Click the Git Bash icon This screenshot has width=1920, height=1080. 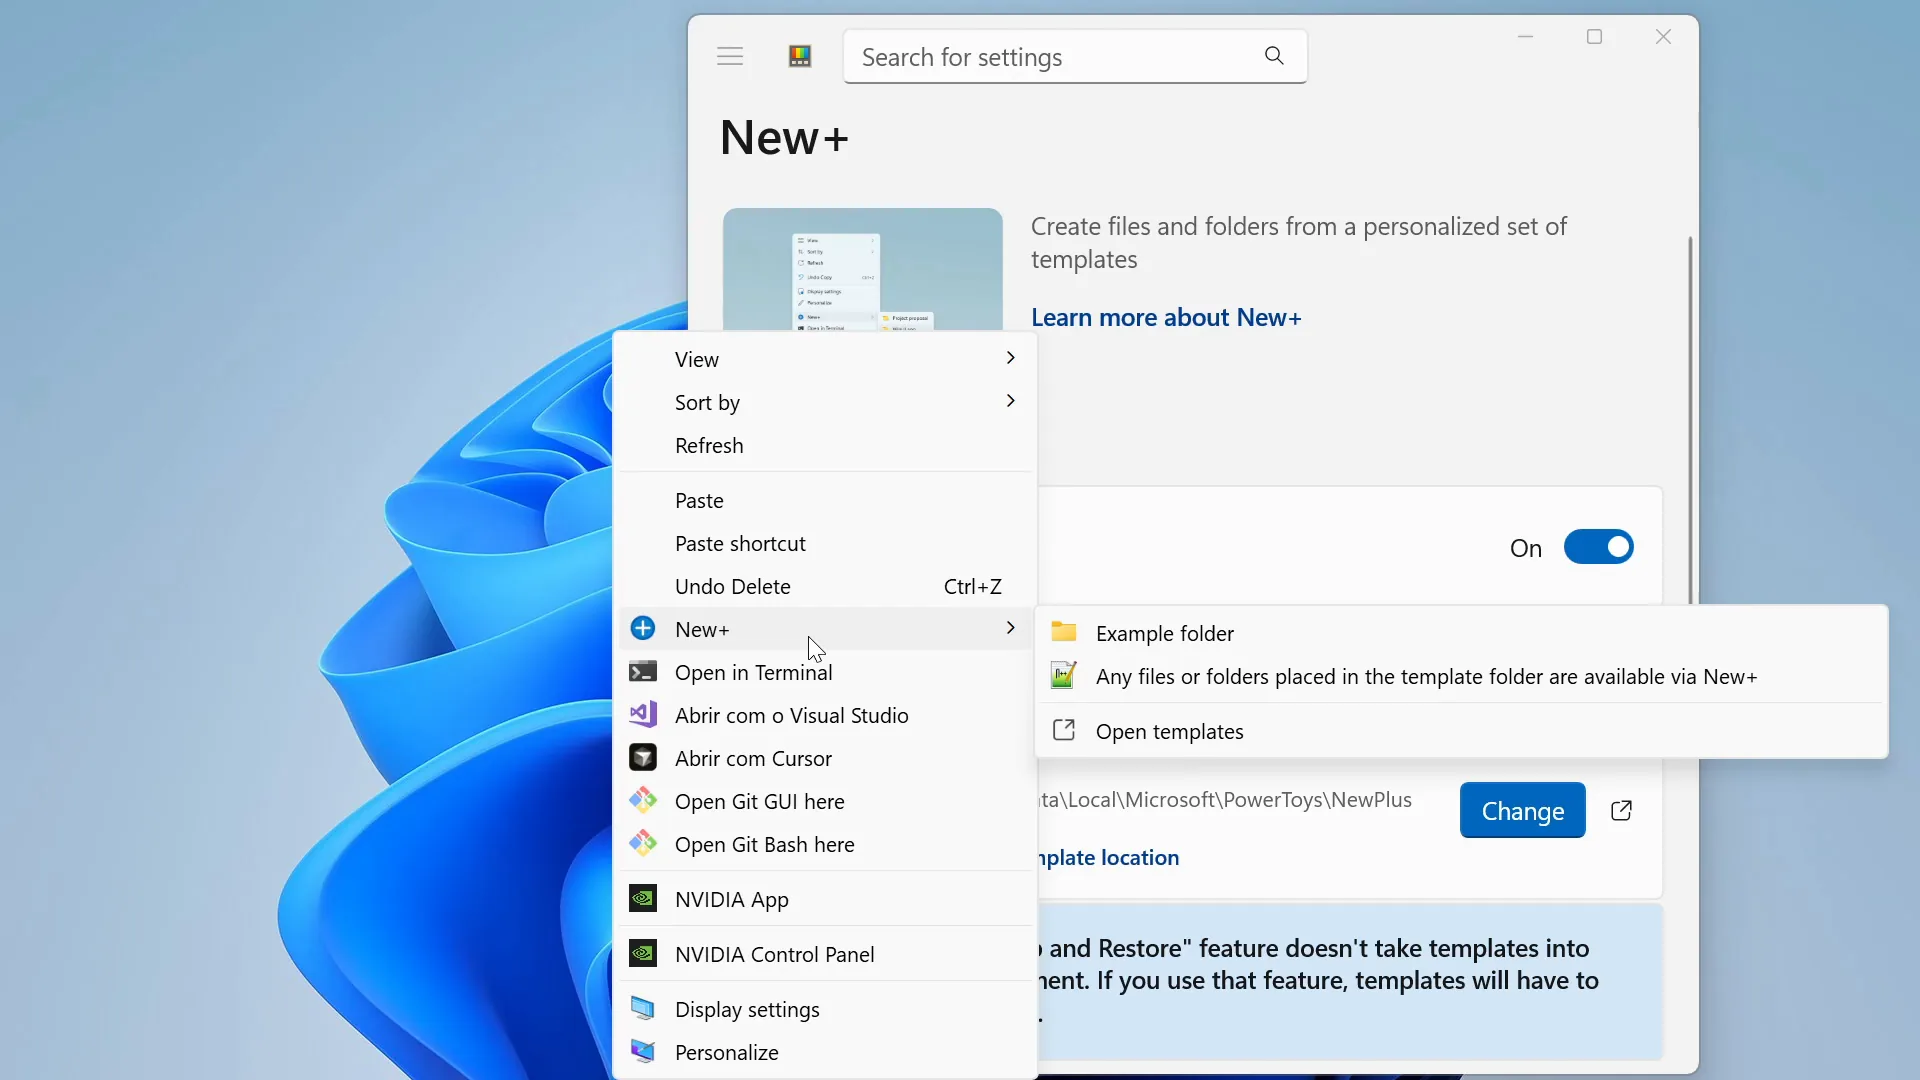(643, 844)
